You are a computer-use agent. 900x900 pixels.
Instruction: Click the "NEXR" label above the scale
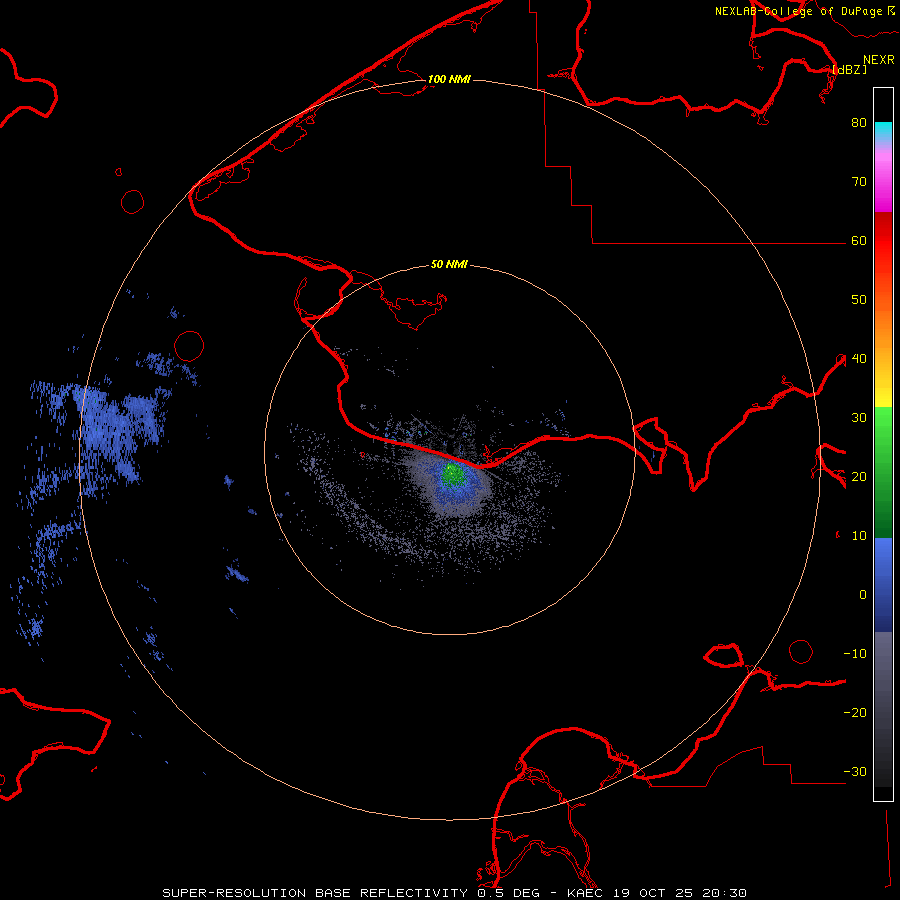pyautogui.click(x=879, y=60)
